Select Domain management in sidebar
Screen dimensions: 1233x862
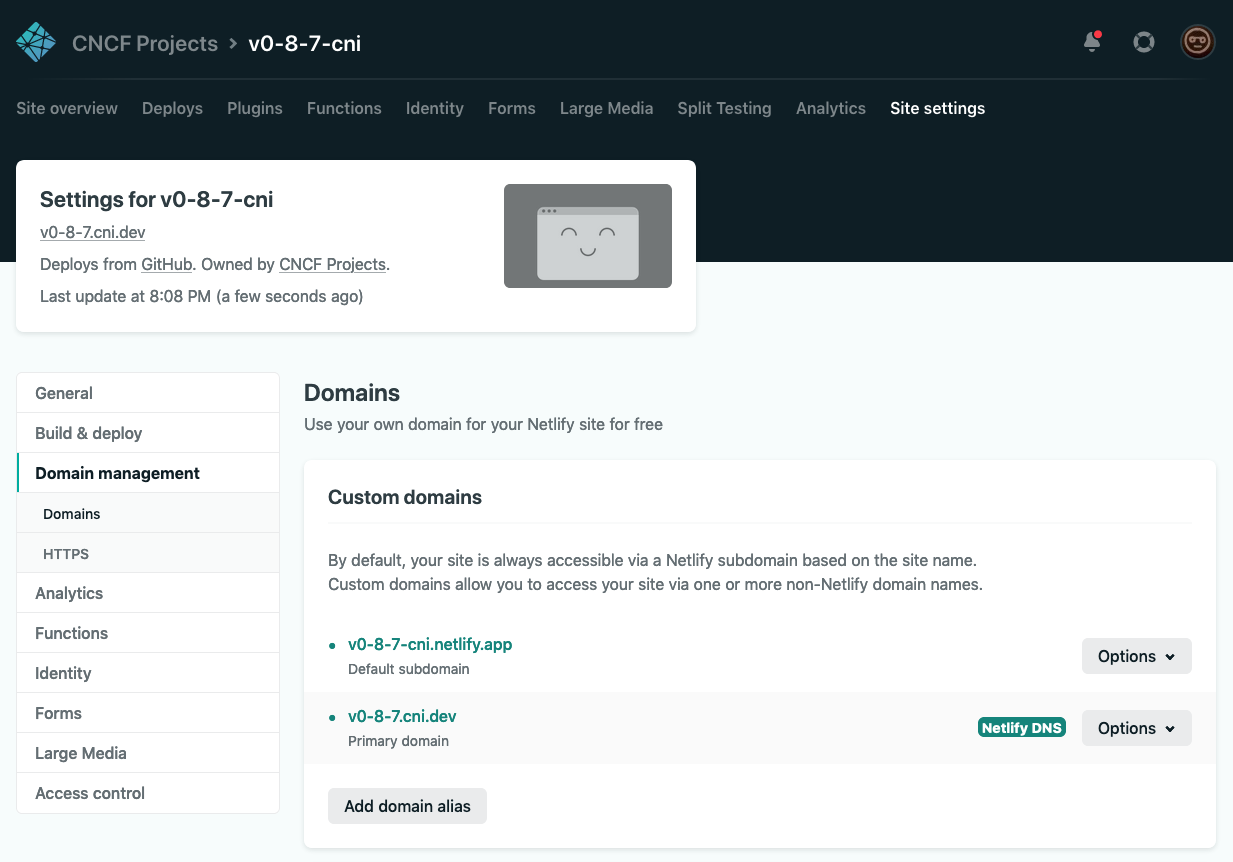tap(148, 473)
